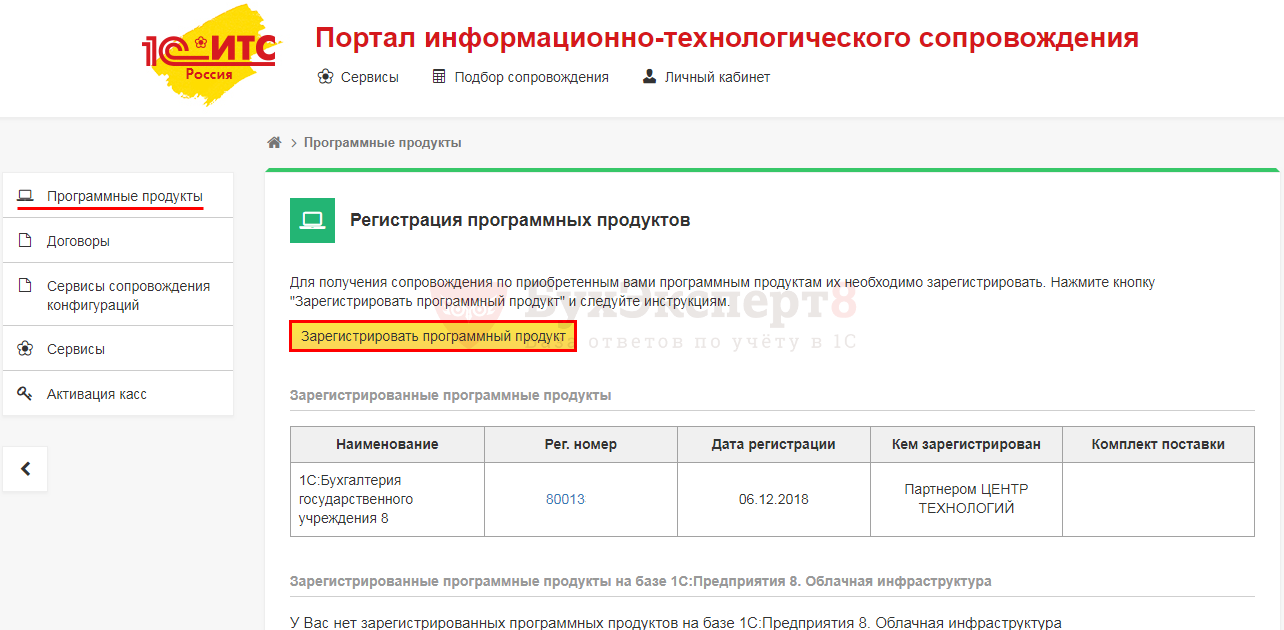This screenshot has height=630, width=1284.
Task: Click the flower icon beside header Сервисы
Action: pyautogui.click(x=325, y=77)
